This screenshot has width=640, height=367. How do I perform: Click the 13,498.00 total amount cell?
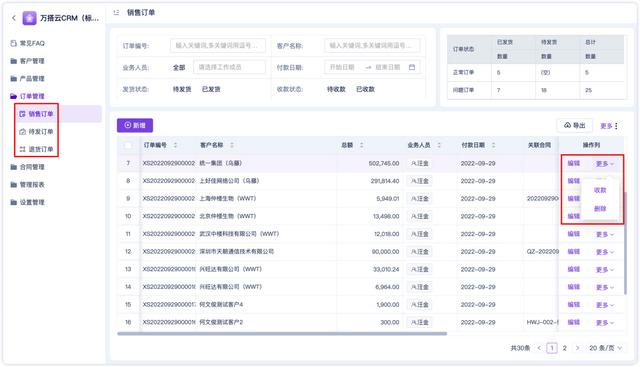pyautogui.click(x=386, y=216)
